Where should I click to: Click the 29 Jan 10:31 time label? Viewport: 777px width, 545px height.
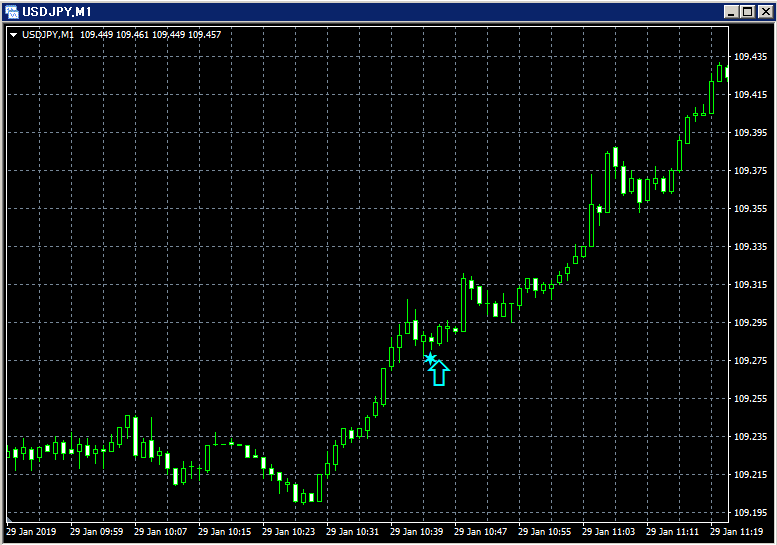tap(352, 532)
